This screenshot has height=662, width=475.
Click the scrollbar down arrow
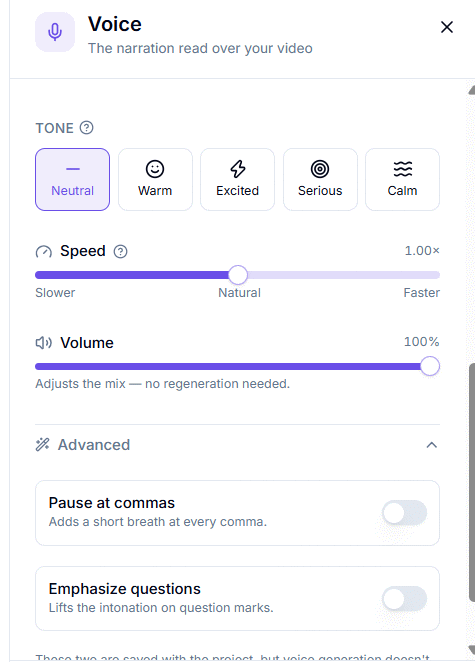point(472,649)
